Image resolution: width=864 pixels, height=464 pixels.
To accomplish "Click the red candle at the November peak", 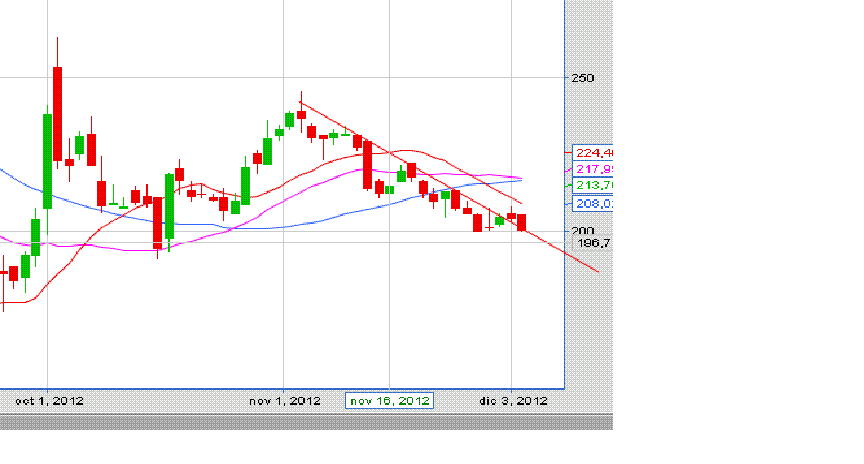I will click(x=301, y=114).
